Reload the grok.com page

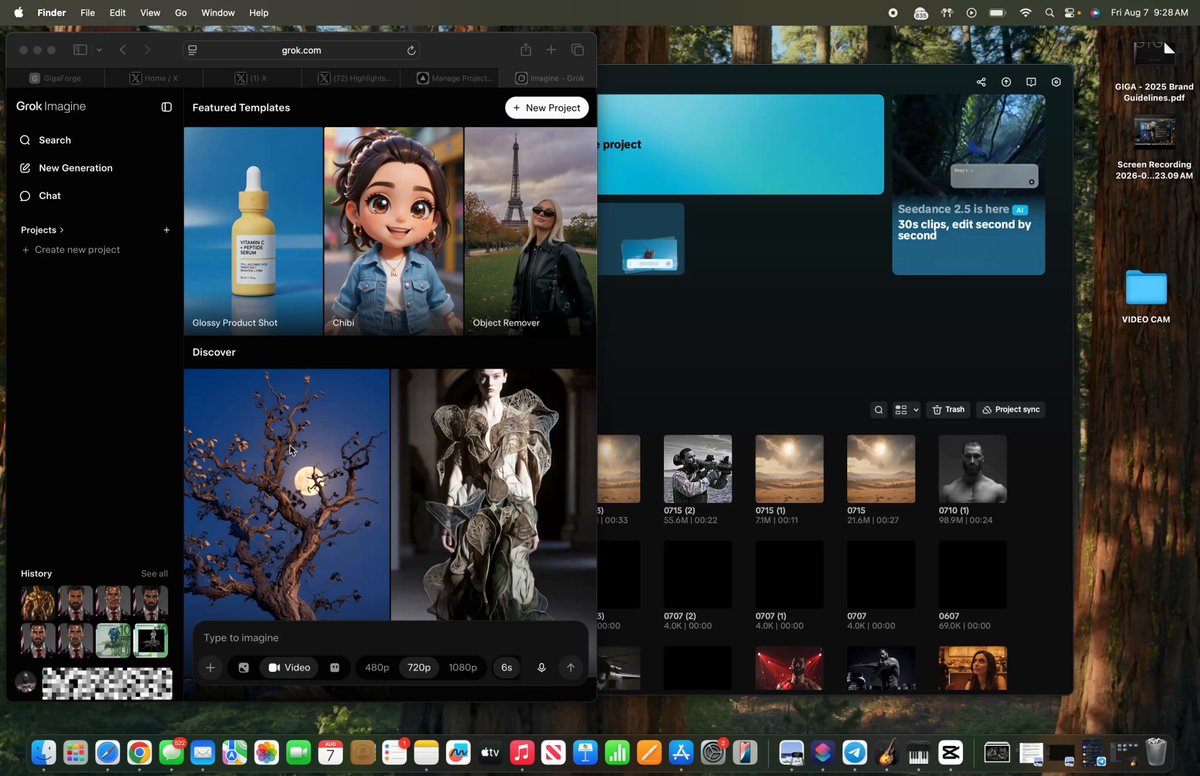(411, 50)
